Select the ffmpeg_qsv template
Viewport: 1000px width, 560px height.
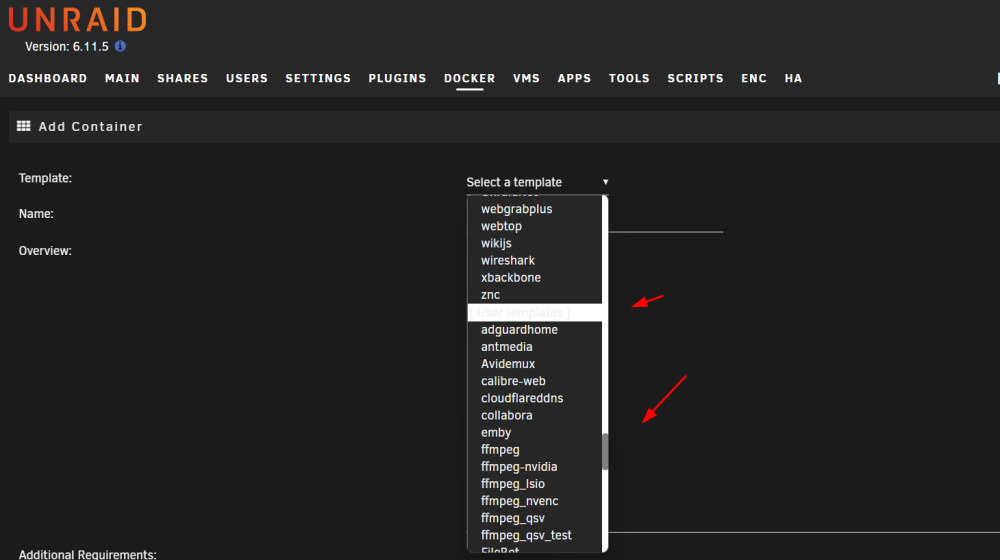[534, 519]
